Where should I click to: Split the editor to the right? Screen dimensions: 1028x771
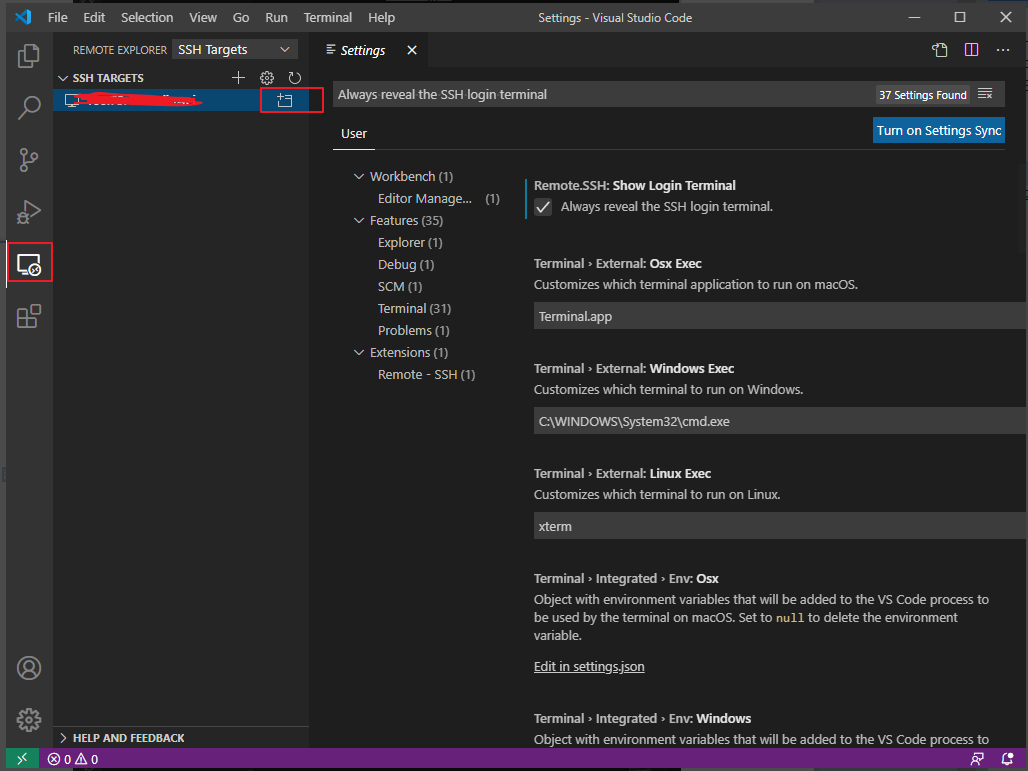tap(972, 50)
